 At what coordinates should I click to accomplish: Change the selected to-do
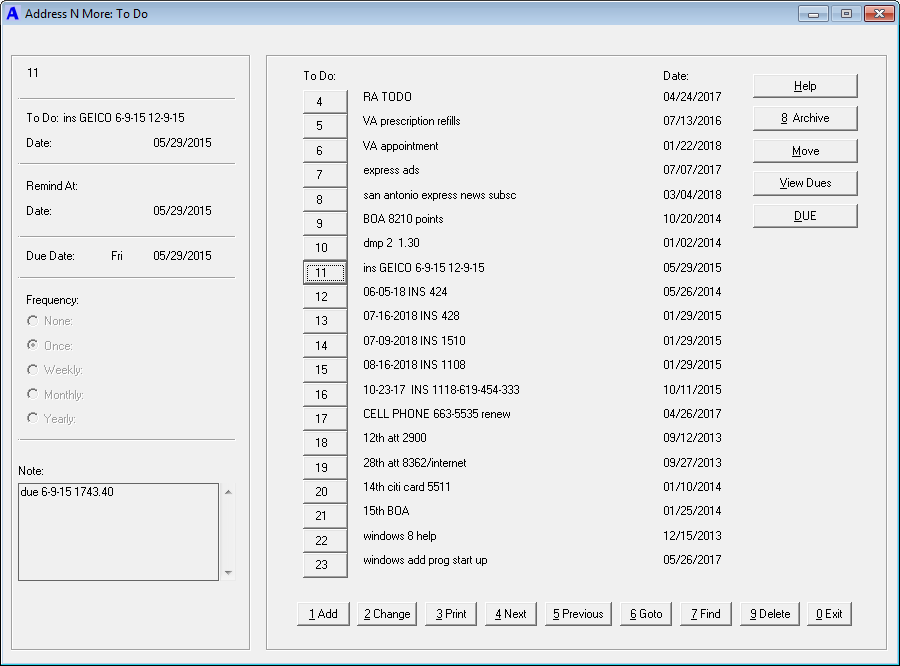pos(386,613)
